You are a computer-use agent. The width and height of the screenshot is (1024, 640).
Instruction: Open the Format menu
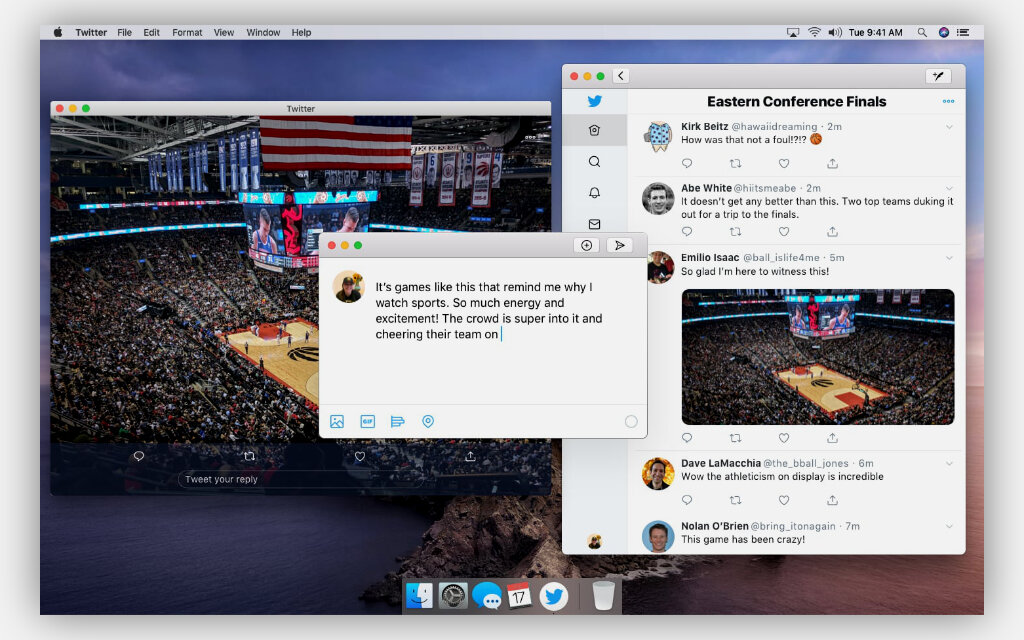pos(187,32)
